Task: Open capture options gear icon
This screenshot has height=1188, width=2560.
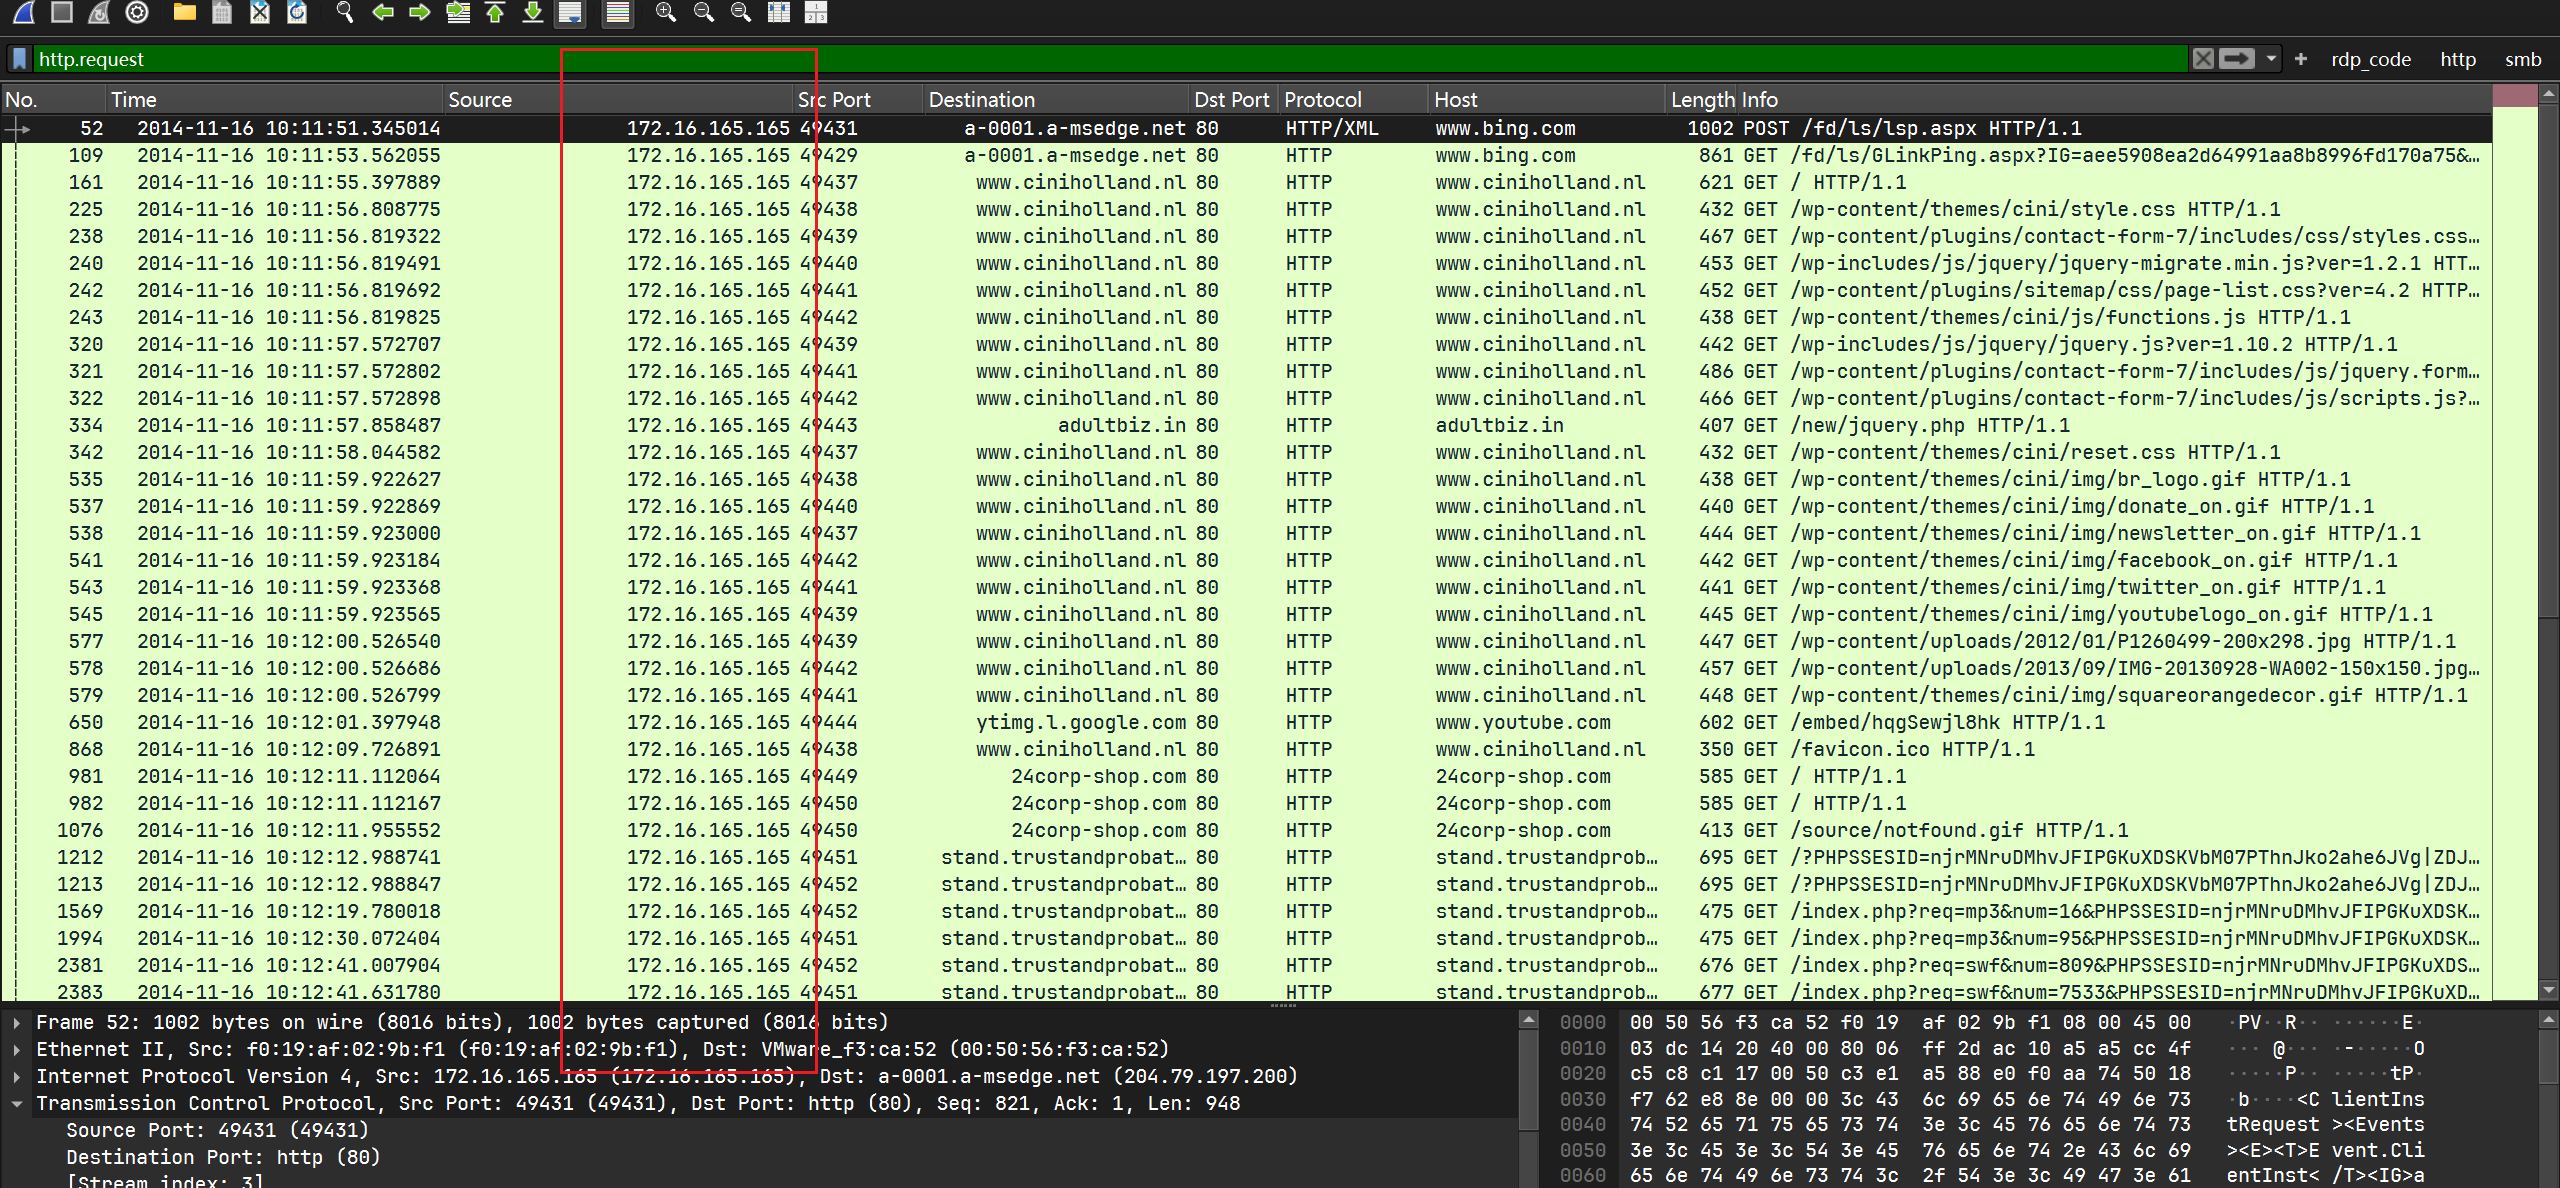Action: tap(137, 12)
